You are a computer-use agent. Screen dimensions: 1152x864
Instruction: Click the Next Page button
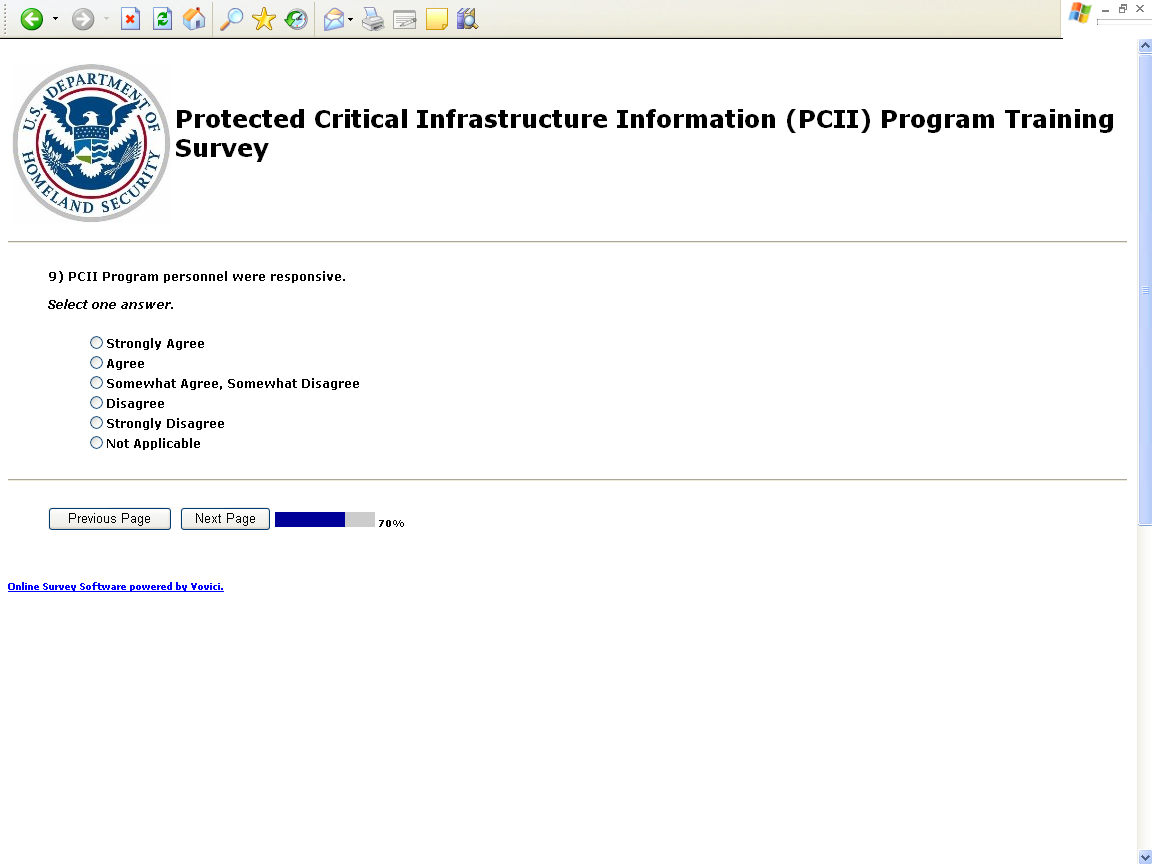coord(226,519)
